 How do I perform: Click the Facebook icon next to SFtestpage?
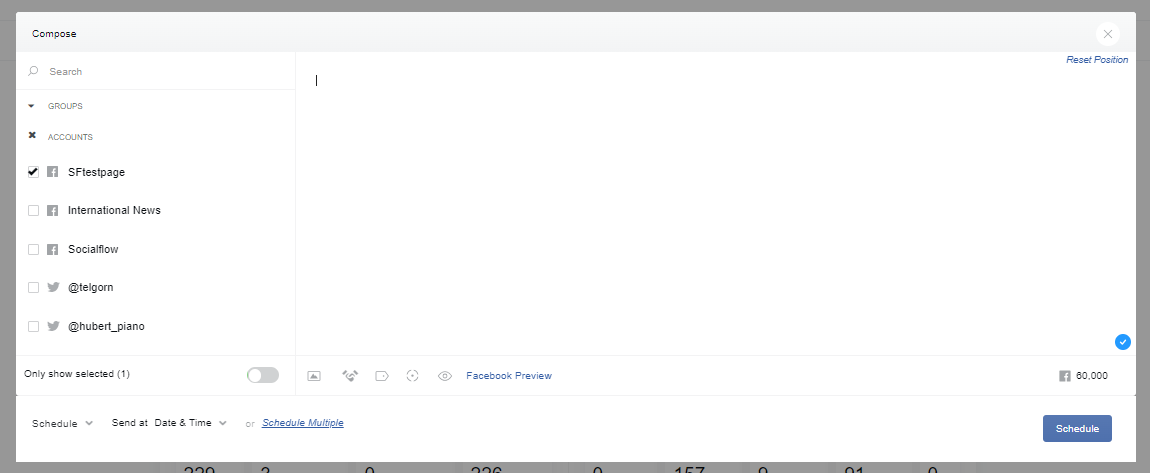[x=52, y=172]
